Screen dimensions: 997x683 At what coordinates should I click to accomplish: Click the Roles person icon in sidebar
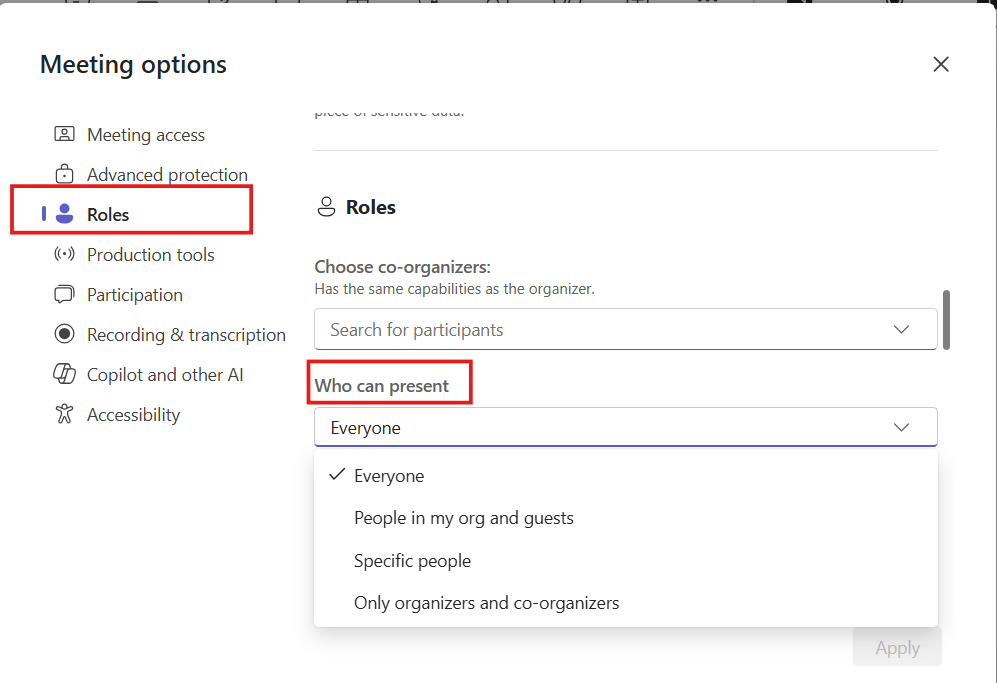point(65,214)
